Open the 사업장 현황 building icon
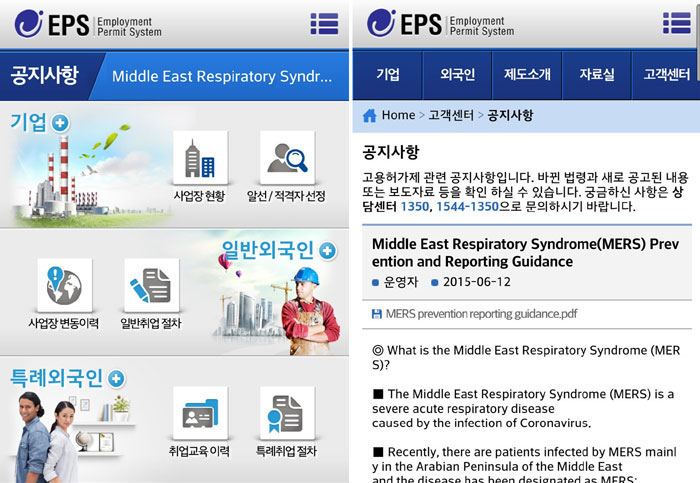 pos(199,158)
